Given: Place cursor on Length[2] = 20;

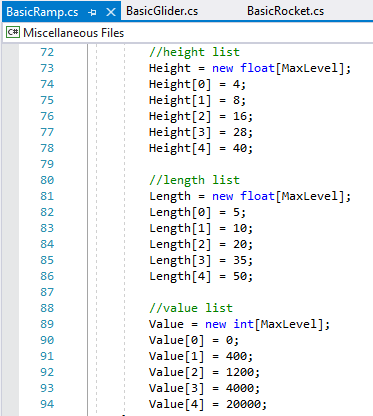Looking at the screenshot, I should [x=201, y=244].
